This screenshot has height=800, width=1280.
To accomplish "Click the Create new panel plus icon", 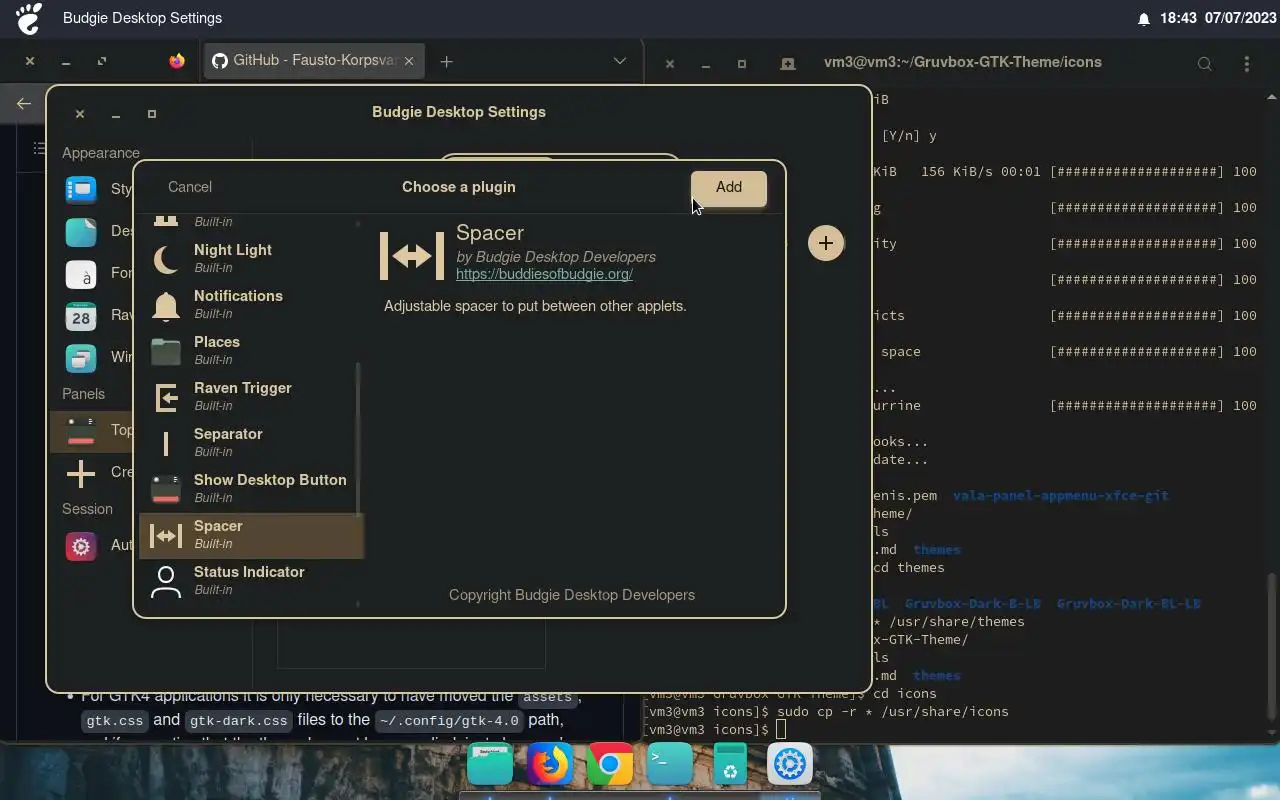I will click(81, 473).
